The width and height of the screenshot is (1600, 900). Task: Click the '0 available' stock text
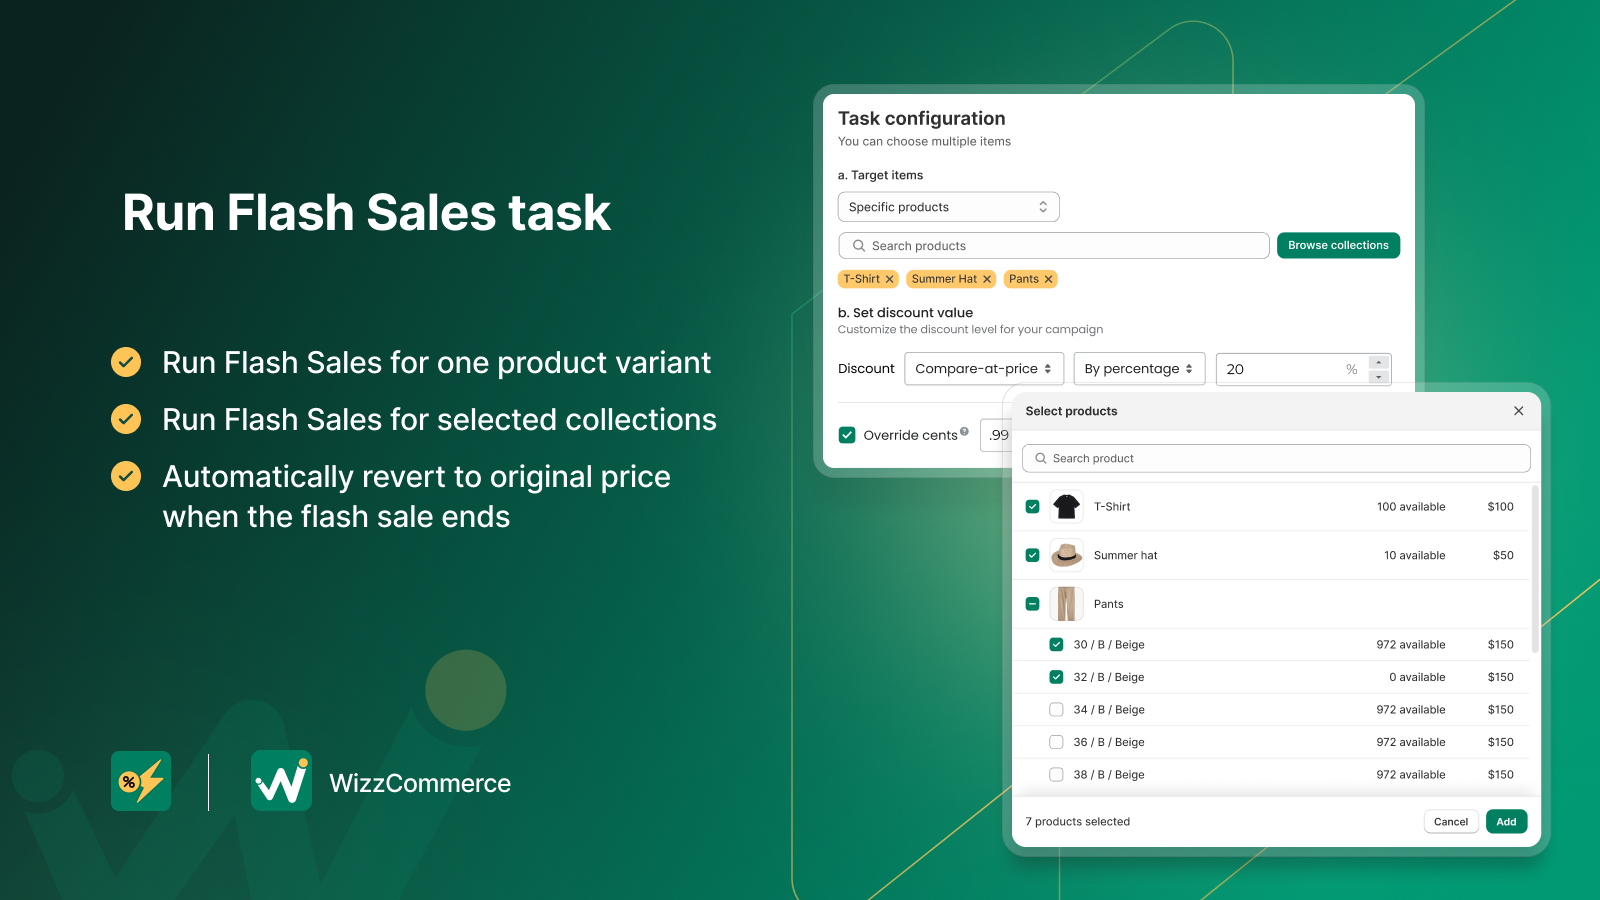(1417, 677)
